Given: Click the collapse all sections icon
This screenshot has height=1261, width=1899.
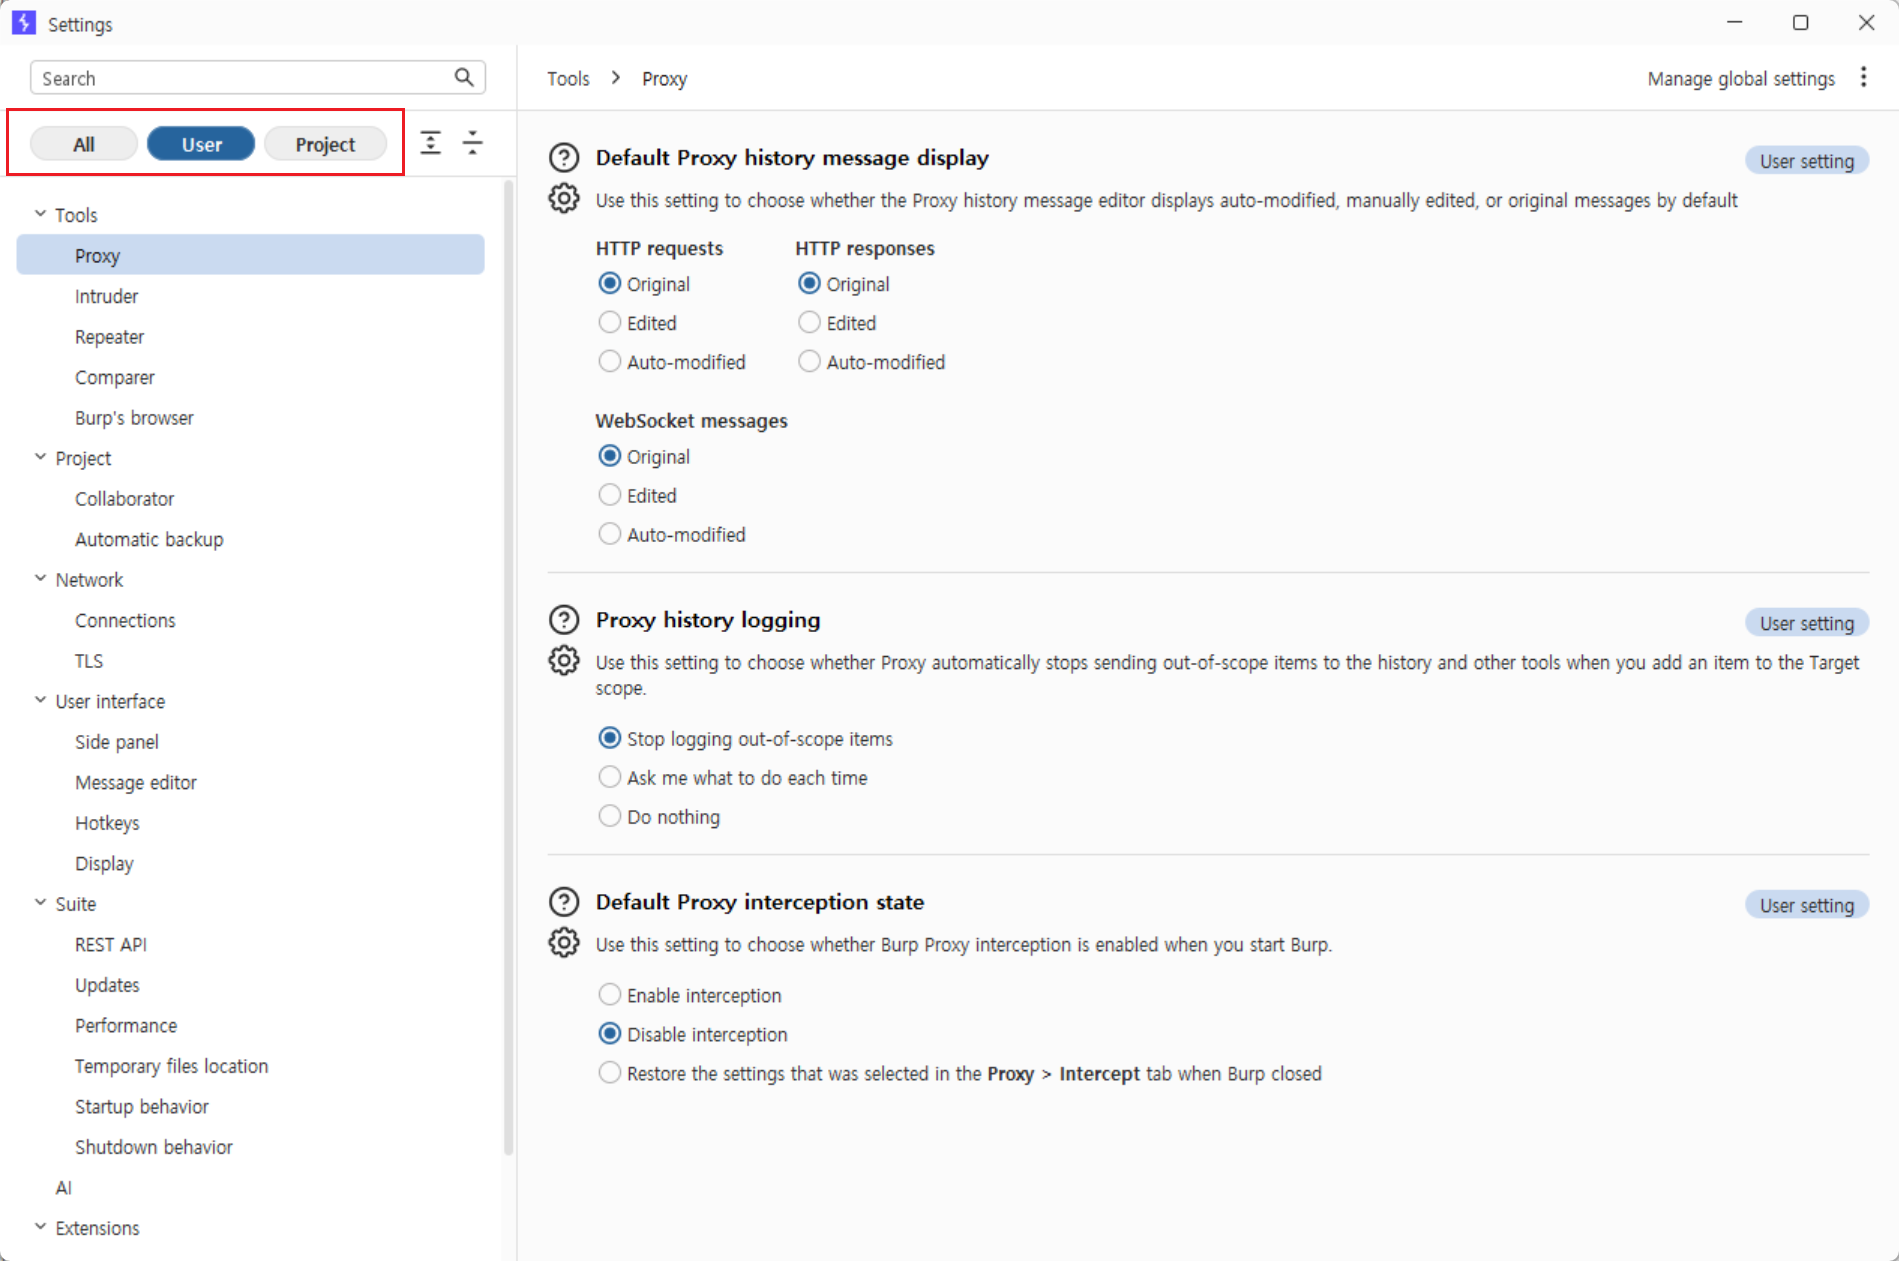Looking at the screenshot, I should coord(472,143).
